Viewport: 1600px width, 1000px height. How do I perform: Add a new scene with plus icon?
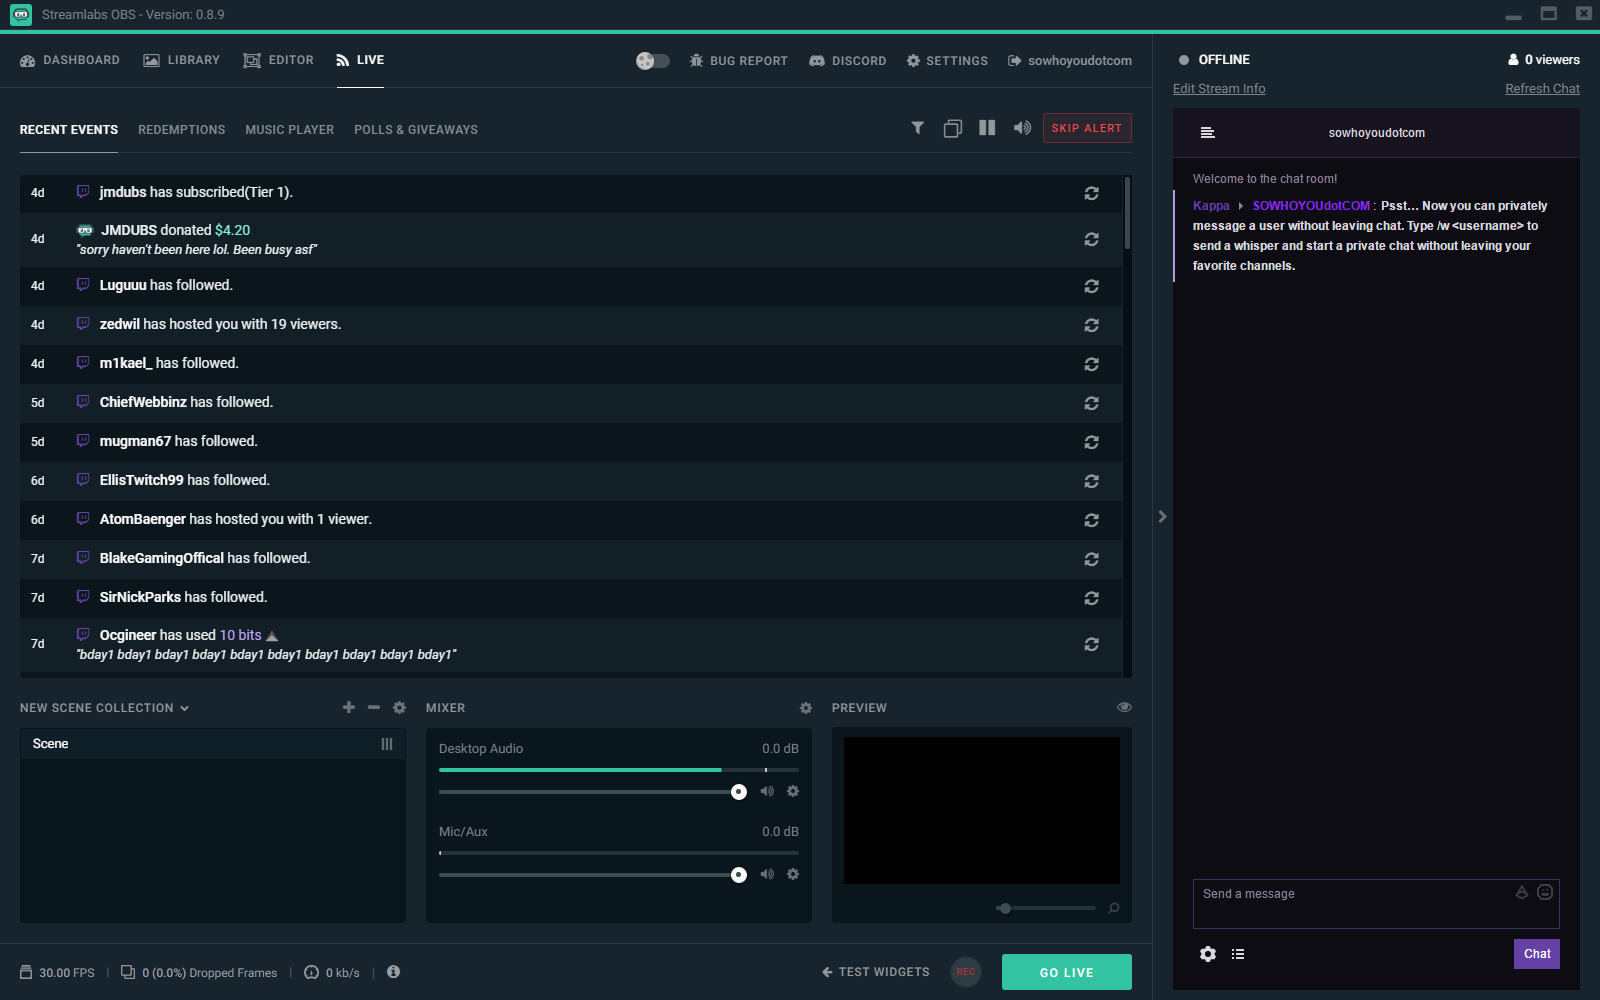[349, 707]
